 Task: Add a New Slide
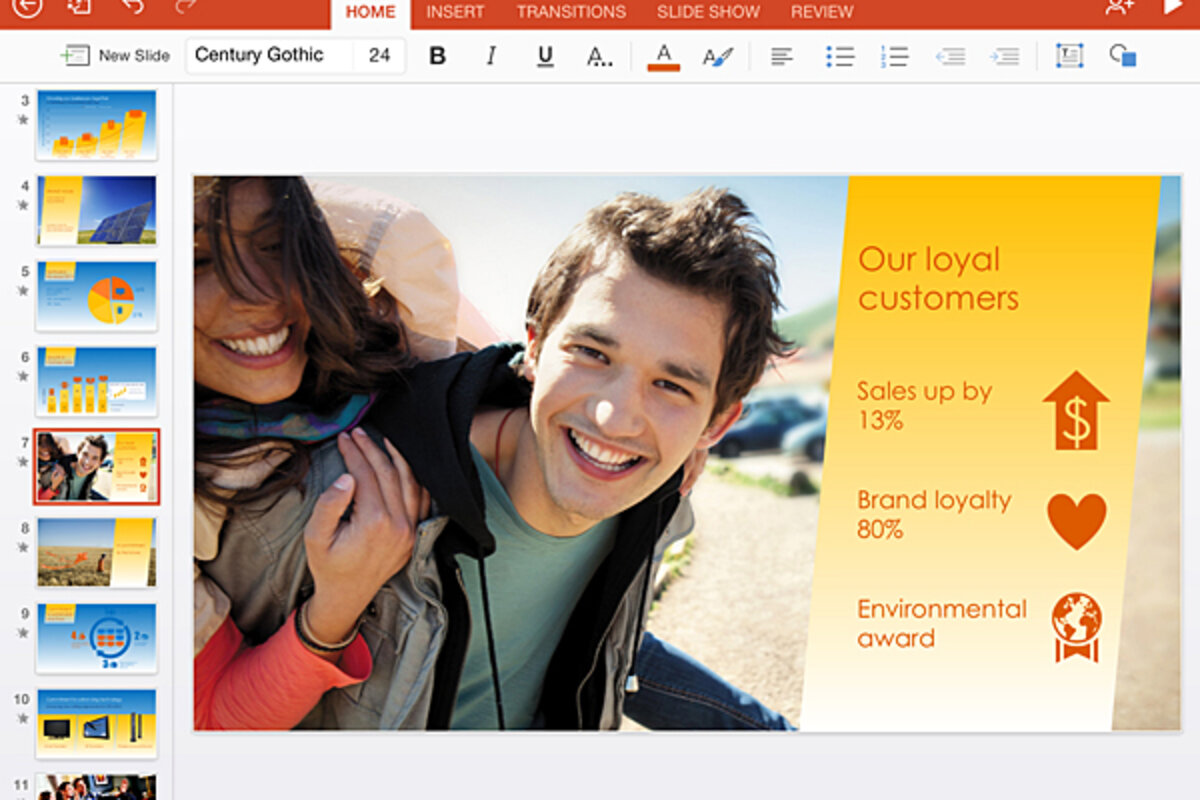pyautogui.click(x=116, y=56)
